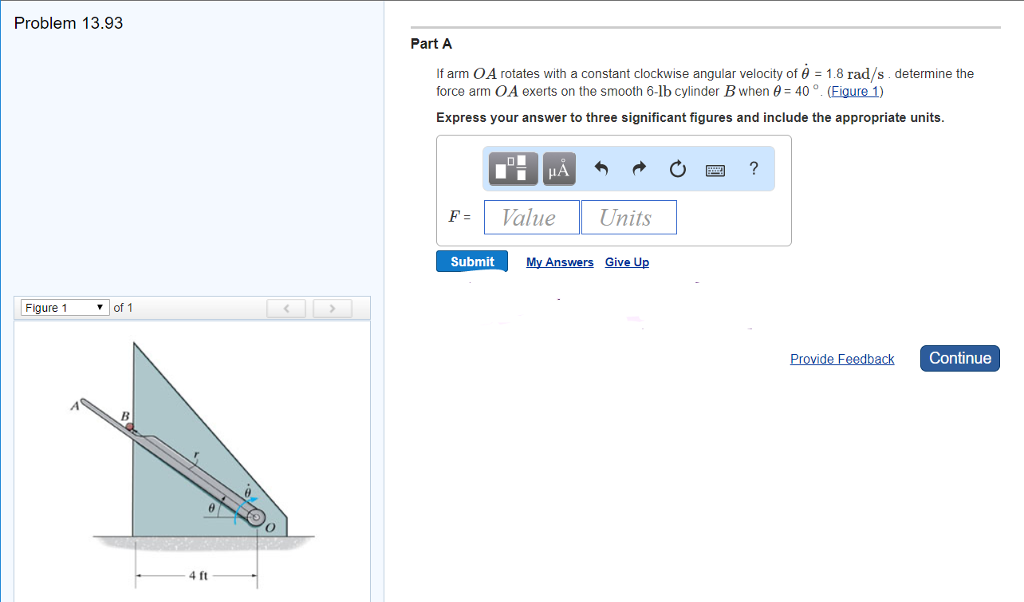Viewport: 1024px width, 602px height.
Task: Click Give Up
Action: coord(627,262)
